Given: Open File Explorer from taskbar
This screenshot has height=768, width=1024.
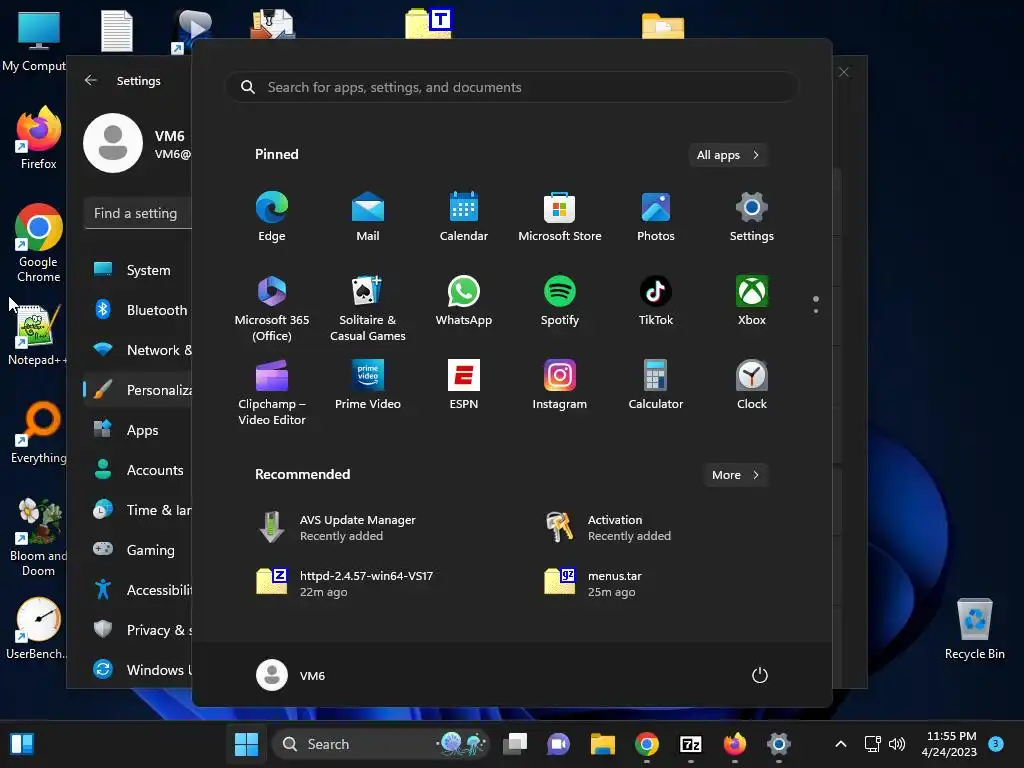Looking at the screenshot, I should (x=603, y=744).
